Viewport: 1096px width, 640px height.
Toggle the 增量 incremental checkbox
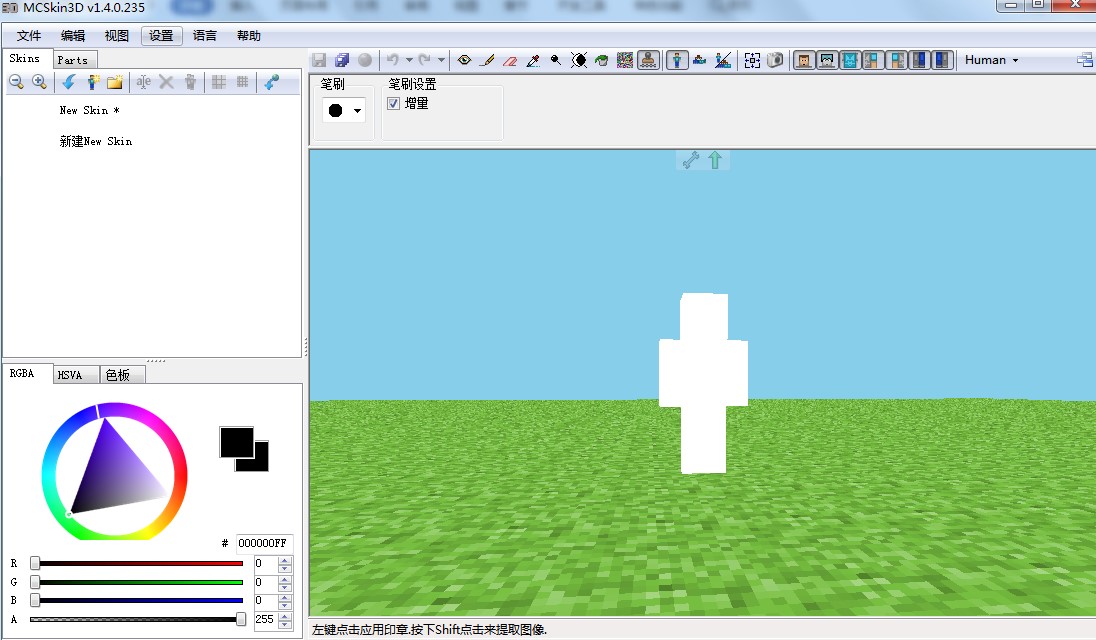coord(394,103)
